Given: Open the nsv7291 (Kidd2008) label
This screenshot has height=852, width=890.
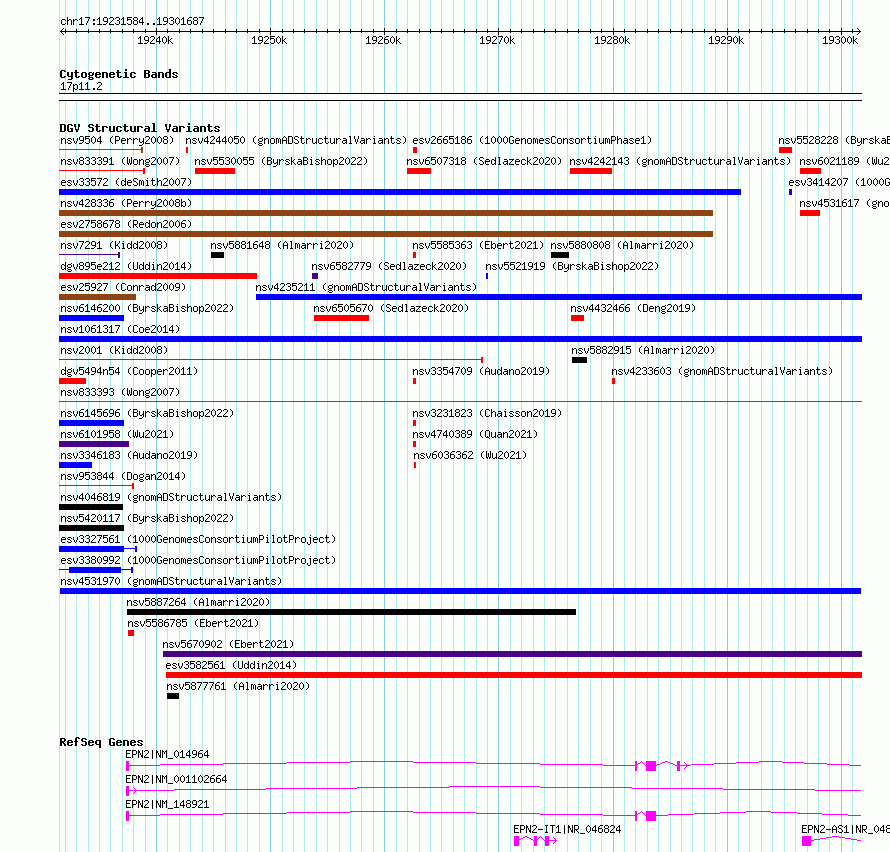Looking at the screenshot, I should tap(114, 245).
